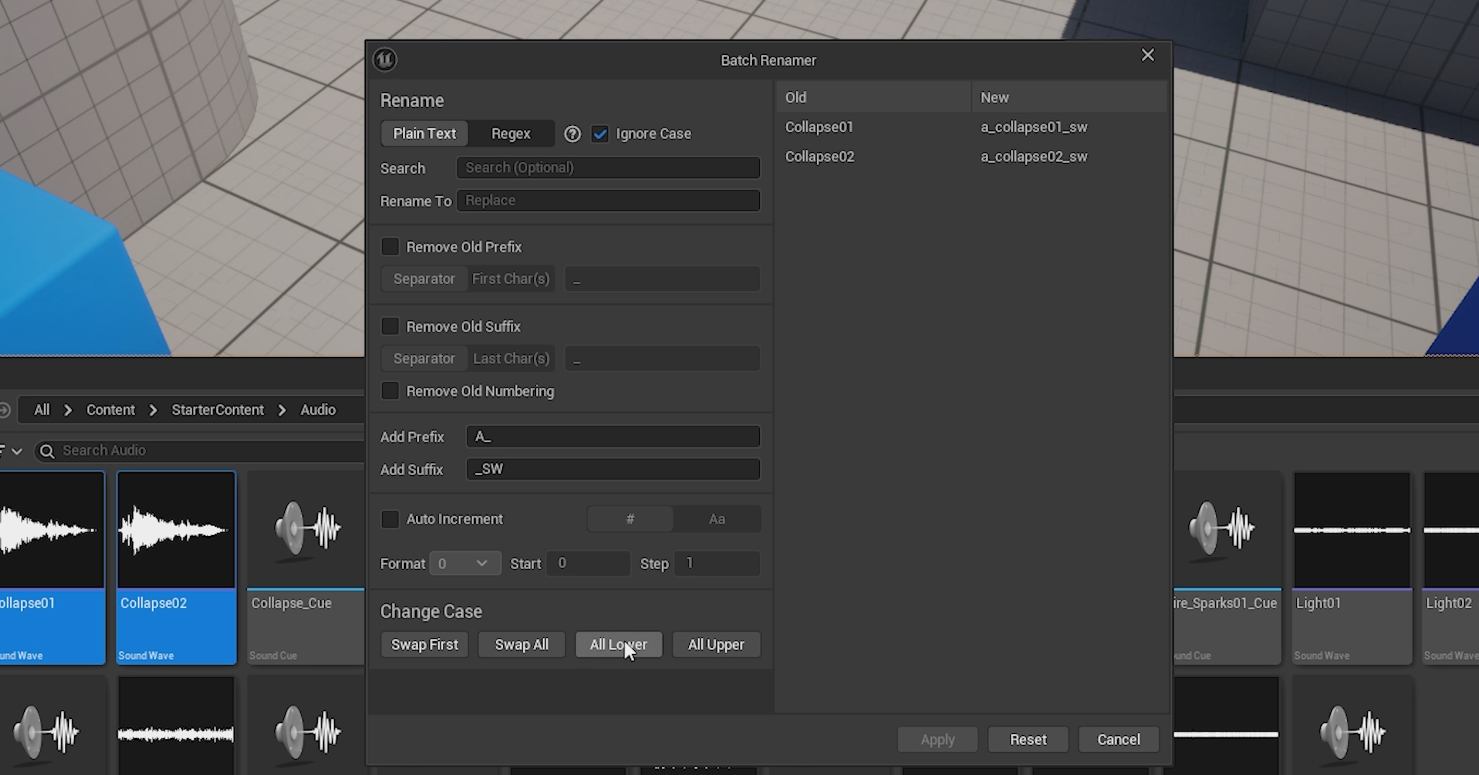Select First Char(s) option

(511, 279)
